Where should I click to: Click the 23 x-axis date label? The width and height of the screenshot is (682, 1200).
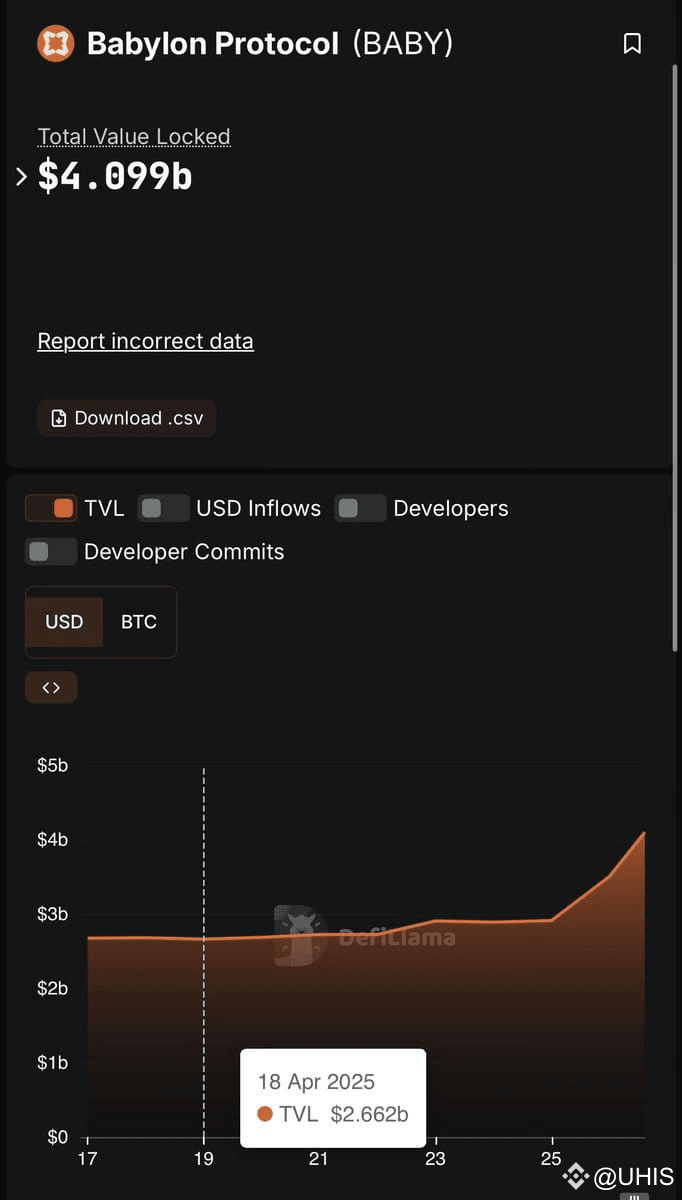[435, 1159]
